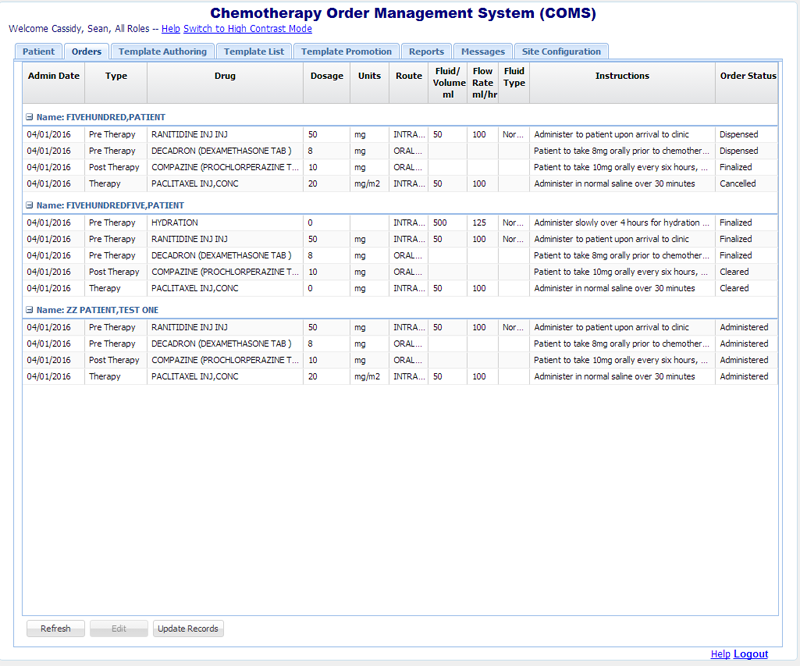Sort by Fluid/Volume ml column header
This screenshot has height=666, width=800.
click(448, 83)
